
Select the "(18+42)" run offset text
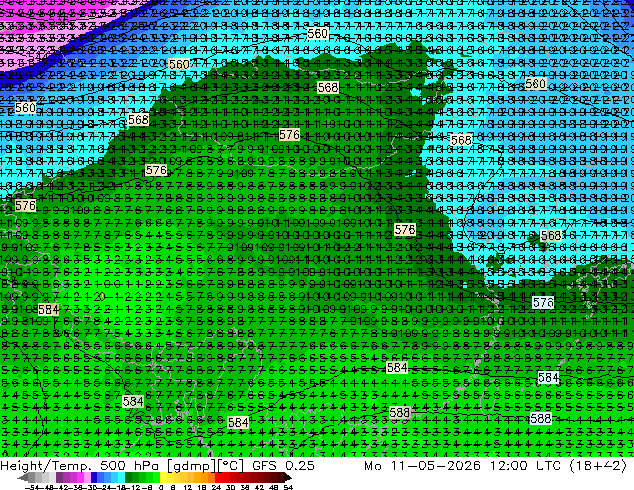[x=598, y=466]
